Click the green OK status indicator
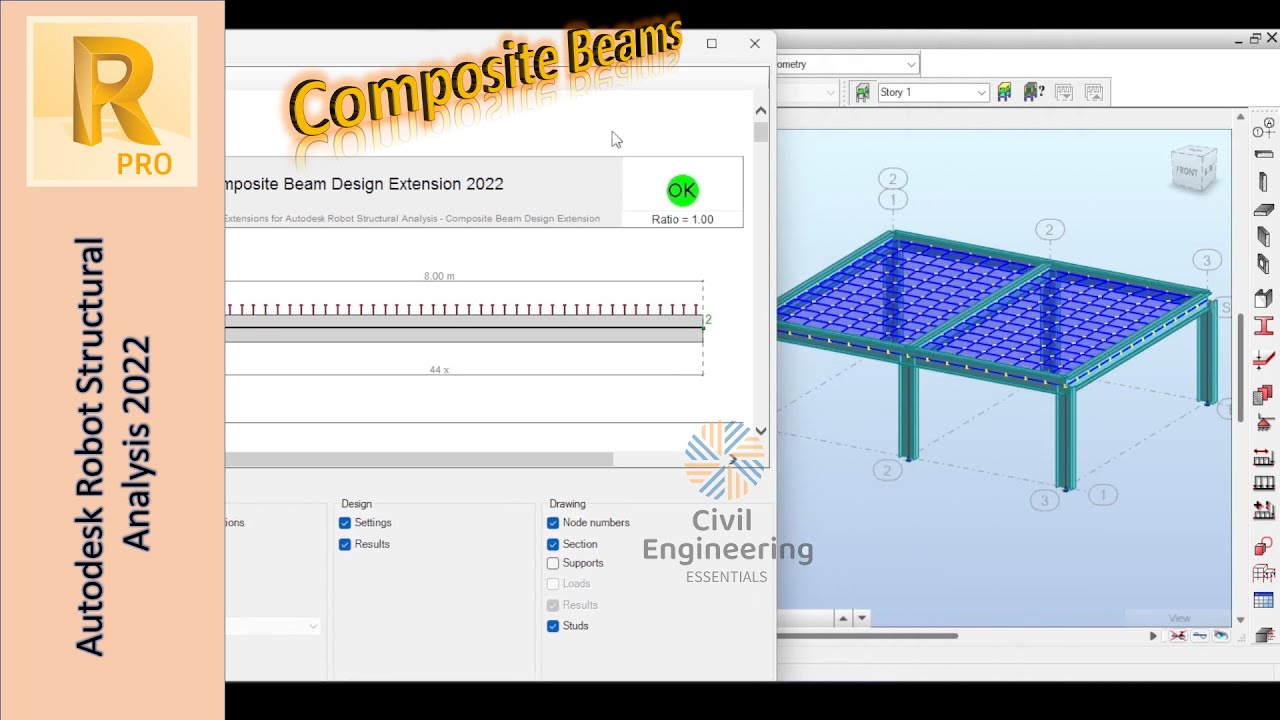 click(682, 190)
